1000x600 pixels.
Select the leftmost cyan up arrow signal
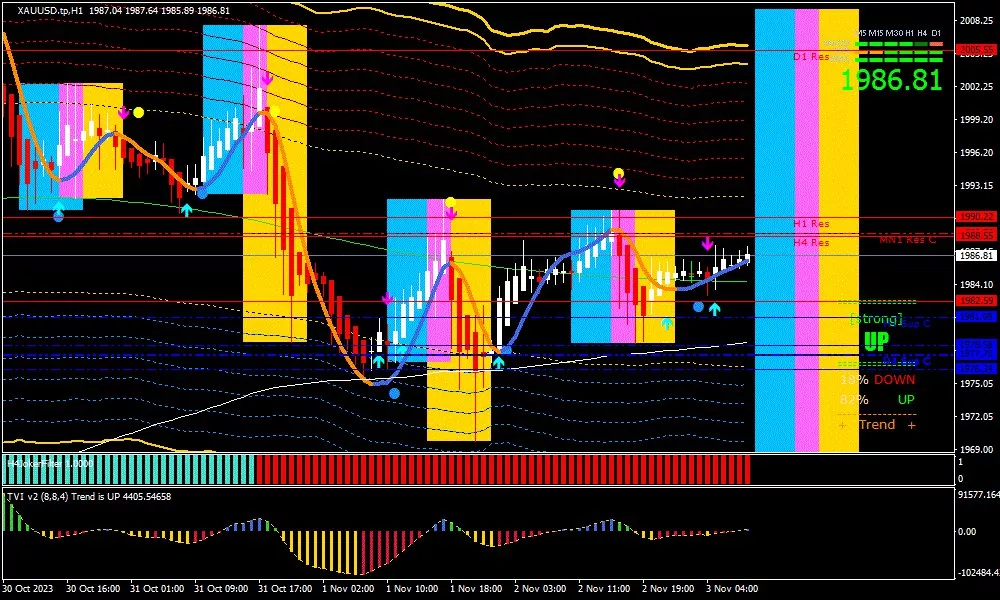[58, 207]
